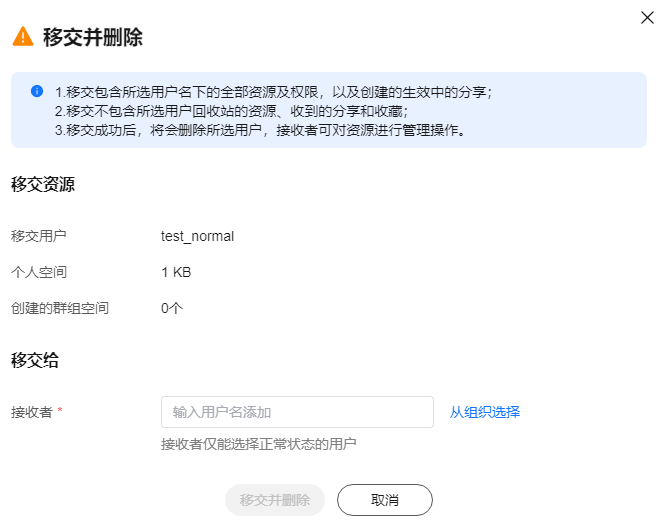
Task: Open the 从组织选择 link
Action: 485,412
